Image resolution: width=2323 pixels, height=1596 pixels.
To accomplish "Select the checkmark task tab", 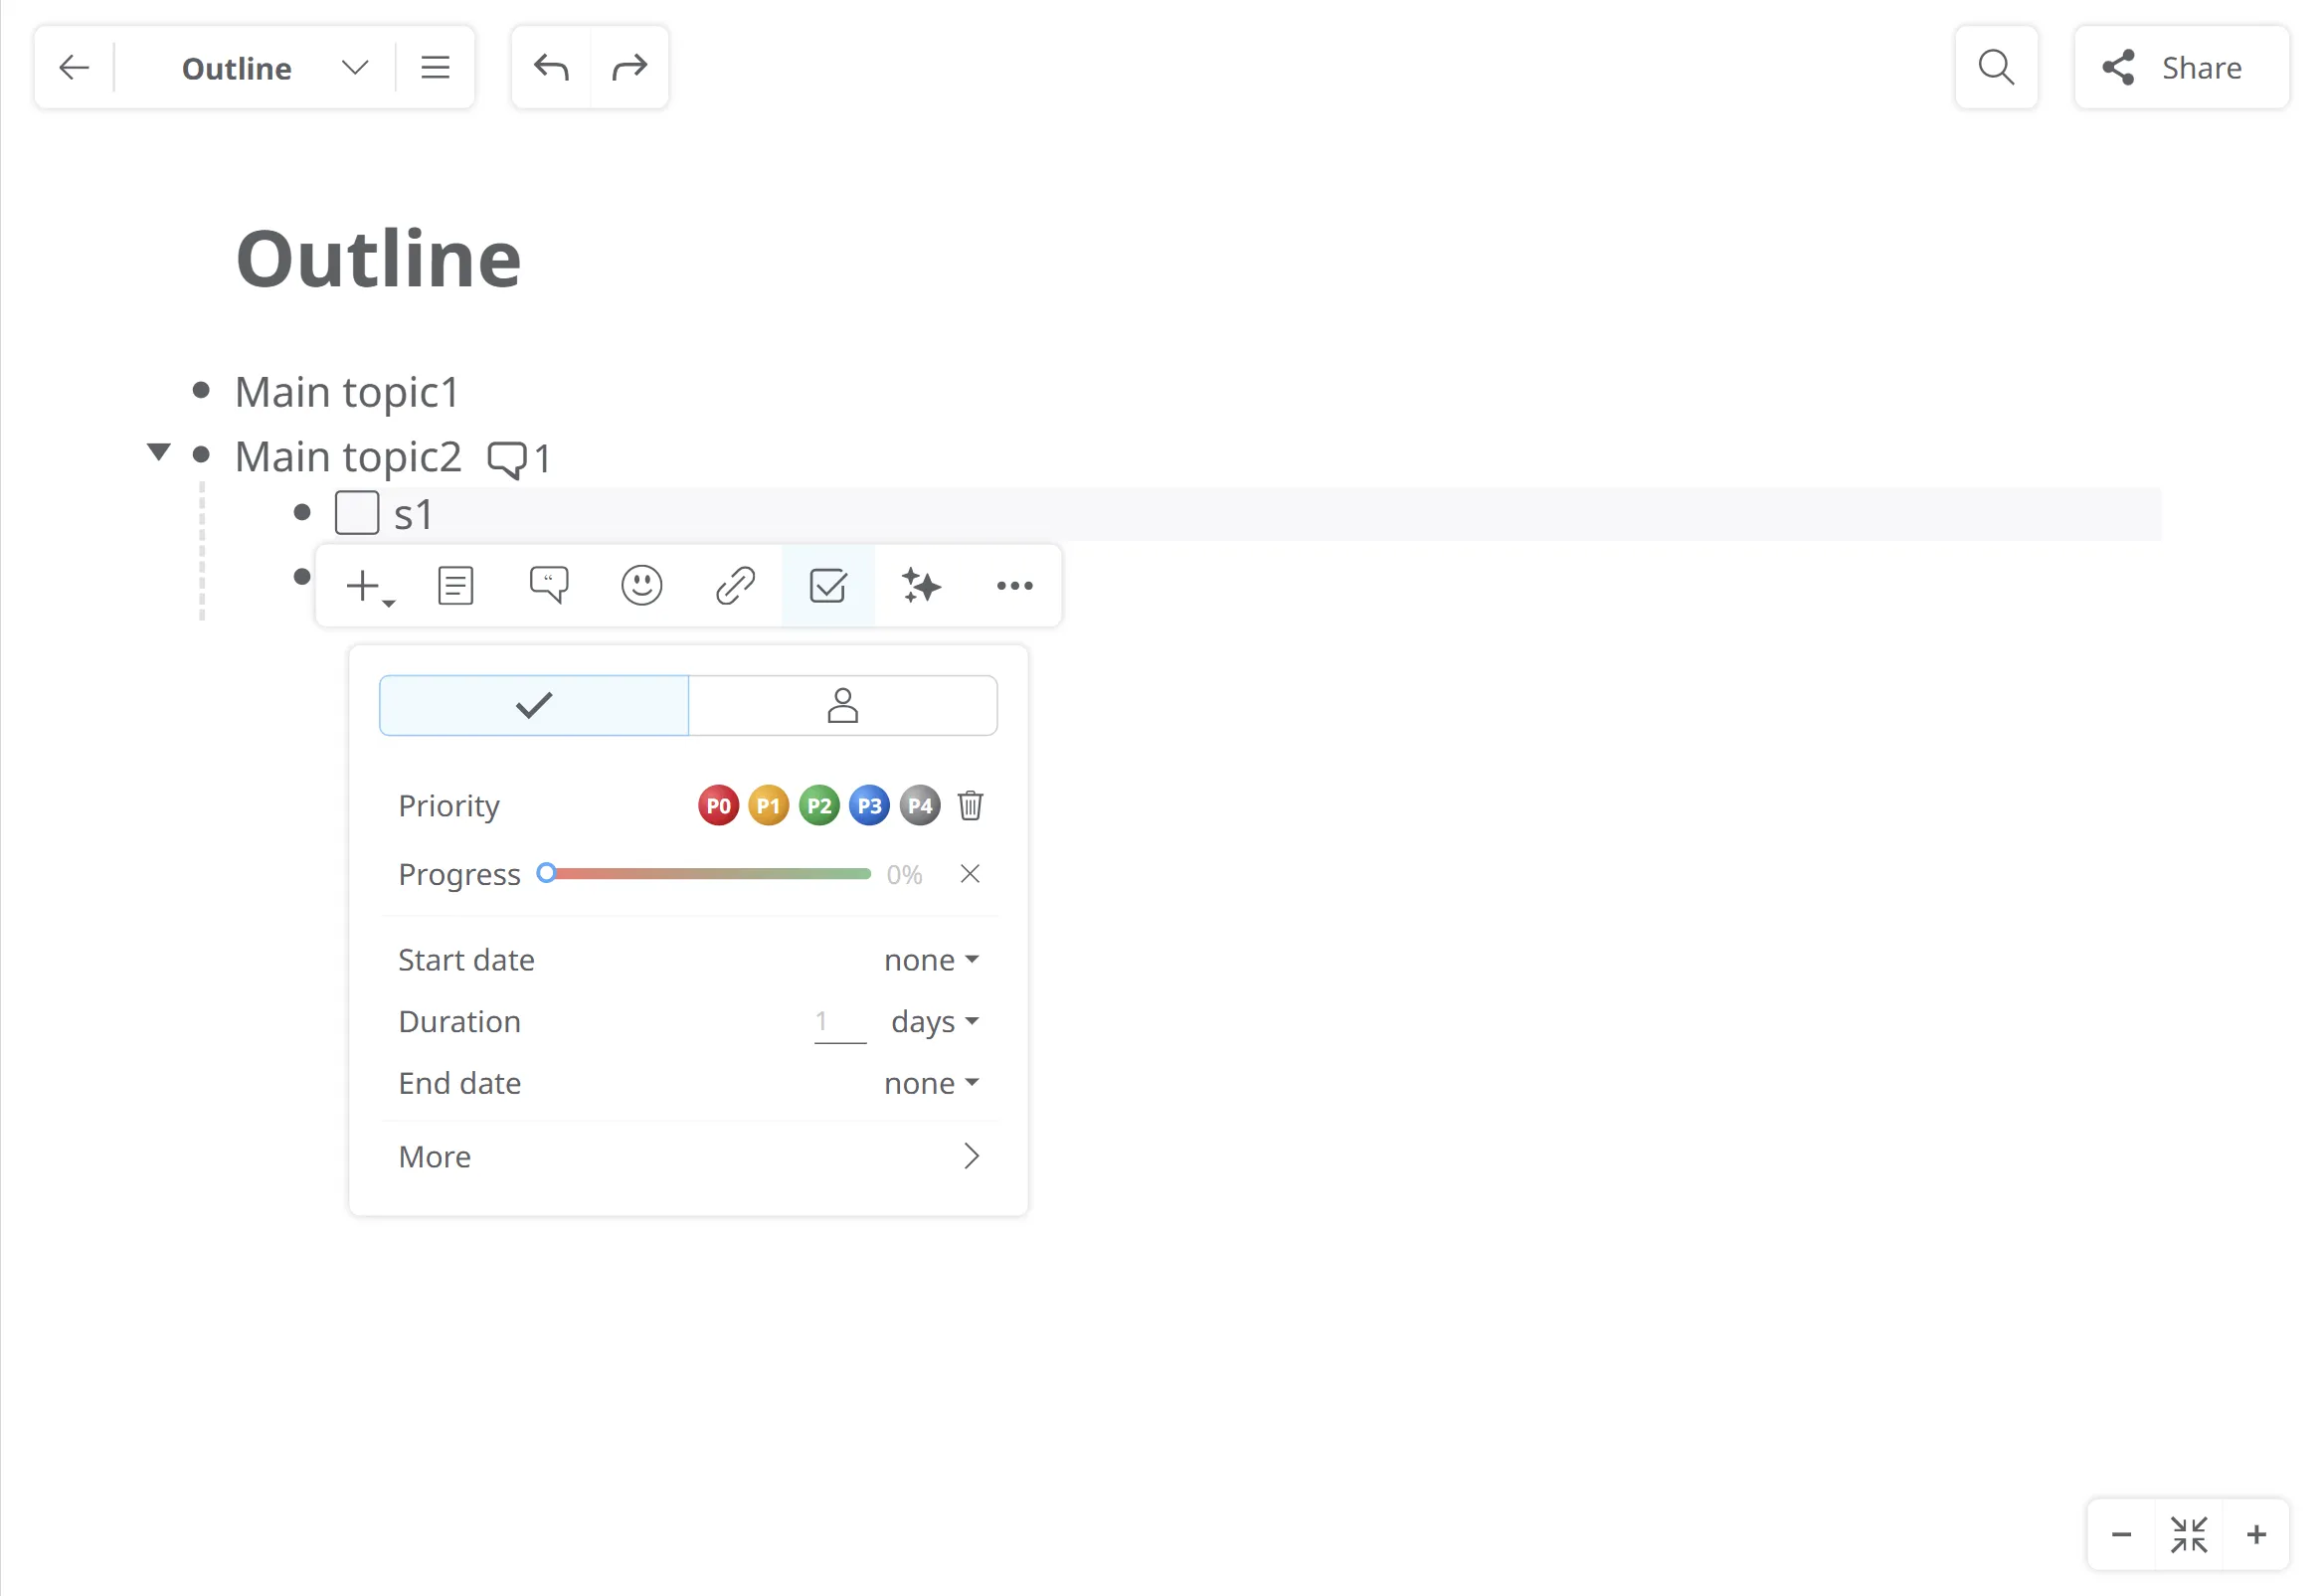I will tap(534, 706).
